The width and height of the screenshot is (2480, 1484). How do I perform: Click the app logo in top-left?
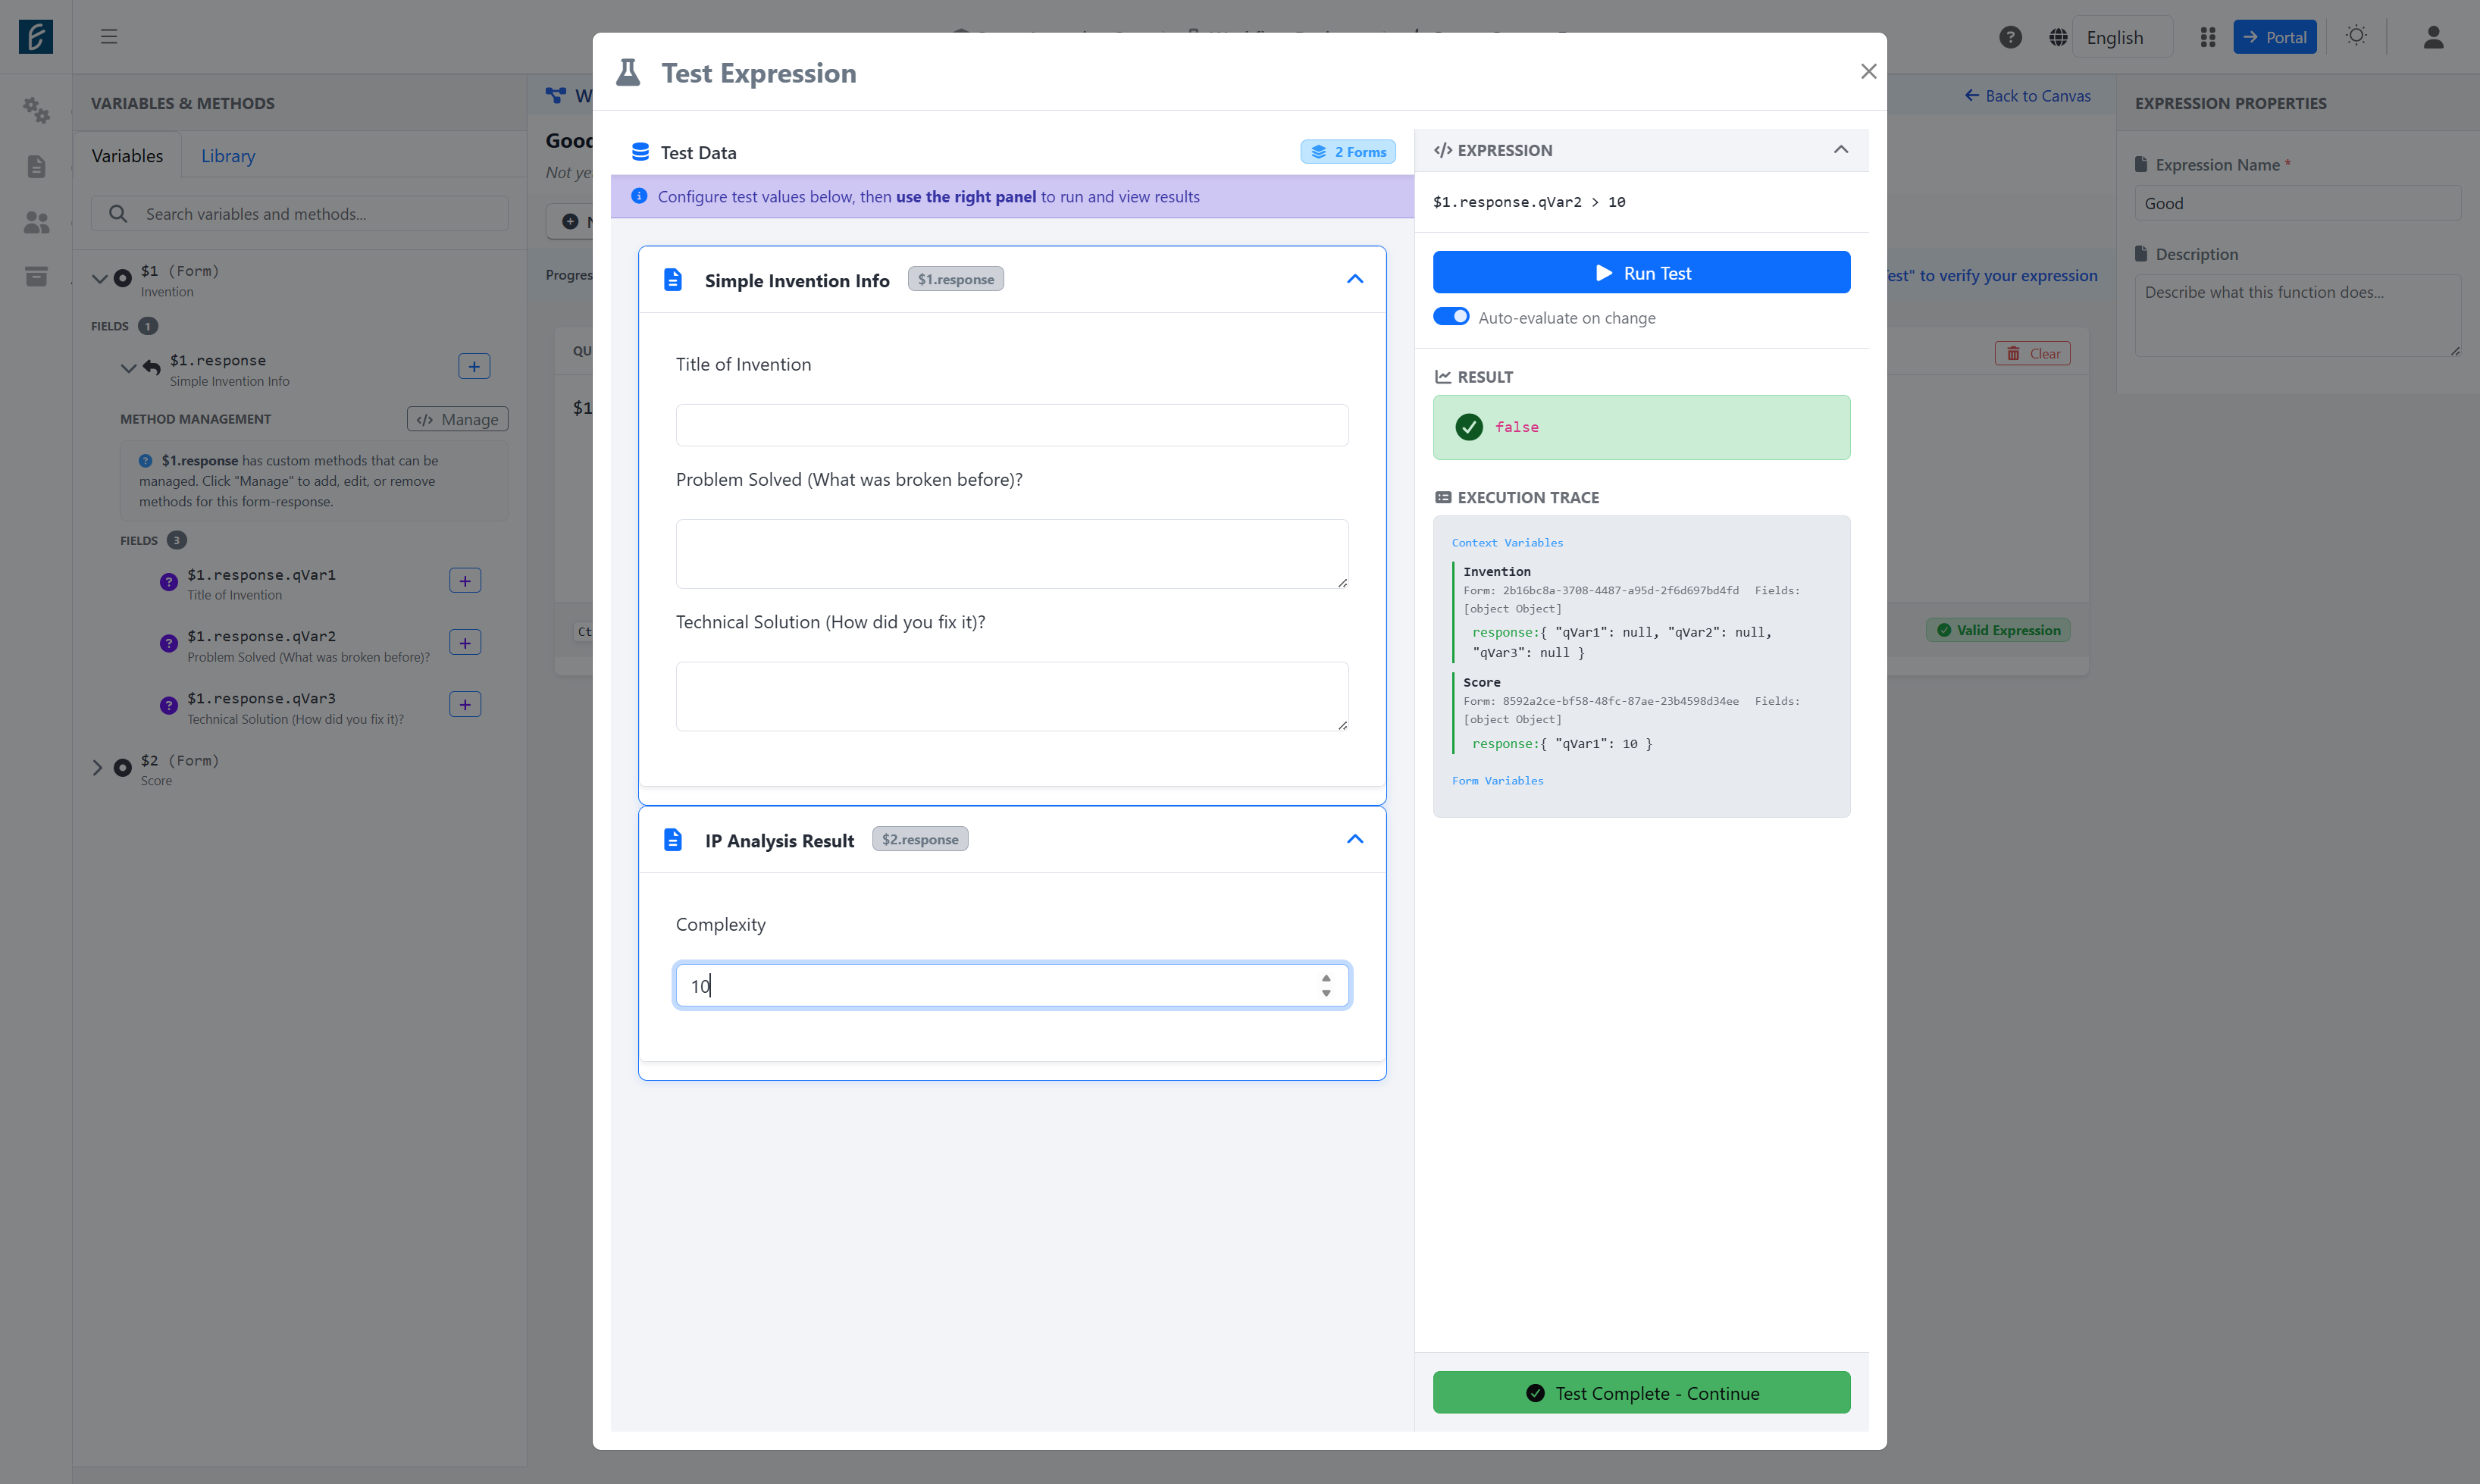coord(36,37)
